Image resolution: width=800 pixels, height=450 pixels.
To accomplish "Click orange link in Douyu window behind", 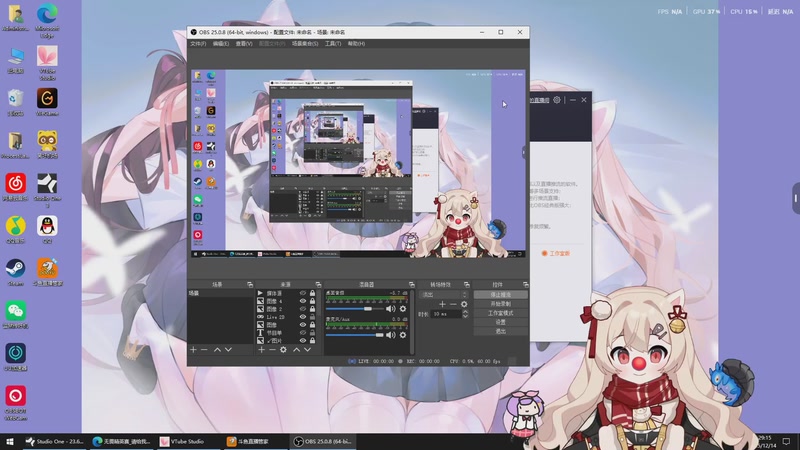I will 556,253.
